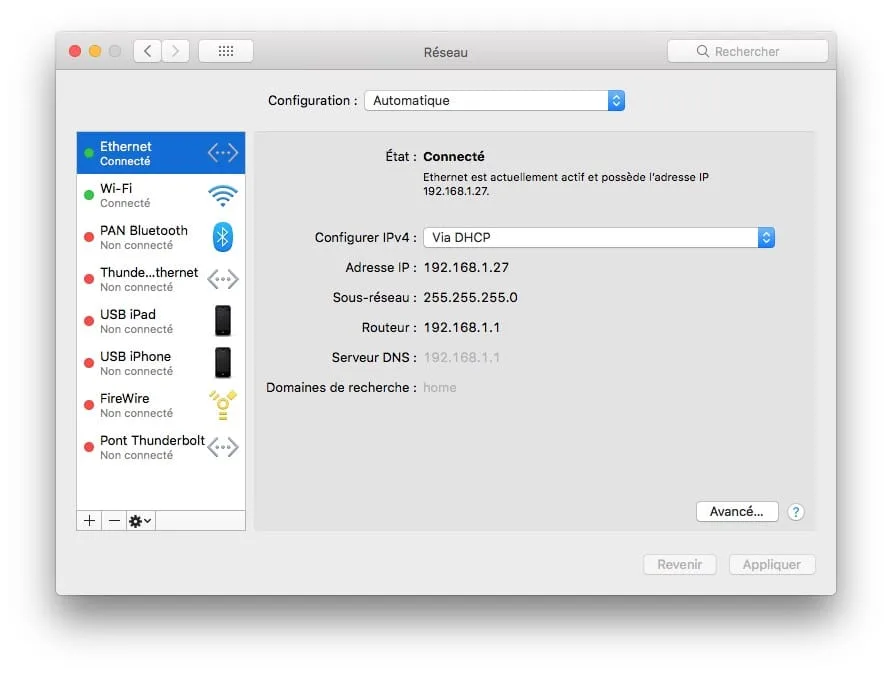Click the FireWire icon in the sidebar
The image size is (892, 675).
[222, 404]
